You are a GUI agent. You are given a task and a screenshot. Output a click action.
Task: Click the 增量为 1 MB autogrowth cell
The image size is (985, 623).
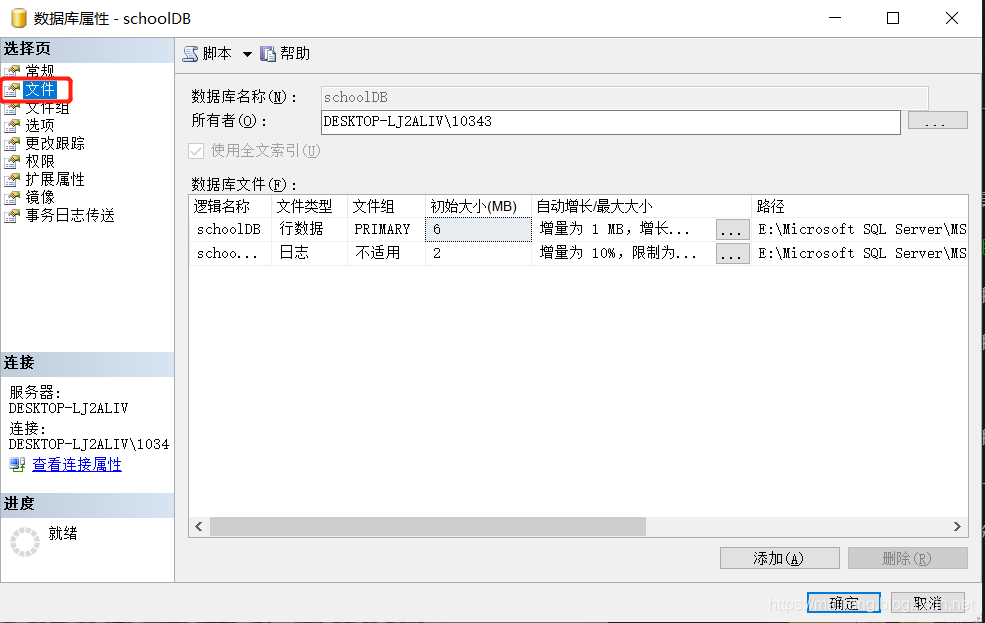point(623,229)
